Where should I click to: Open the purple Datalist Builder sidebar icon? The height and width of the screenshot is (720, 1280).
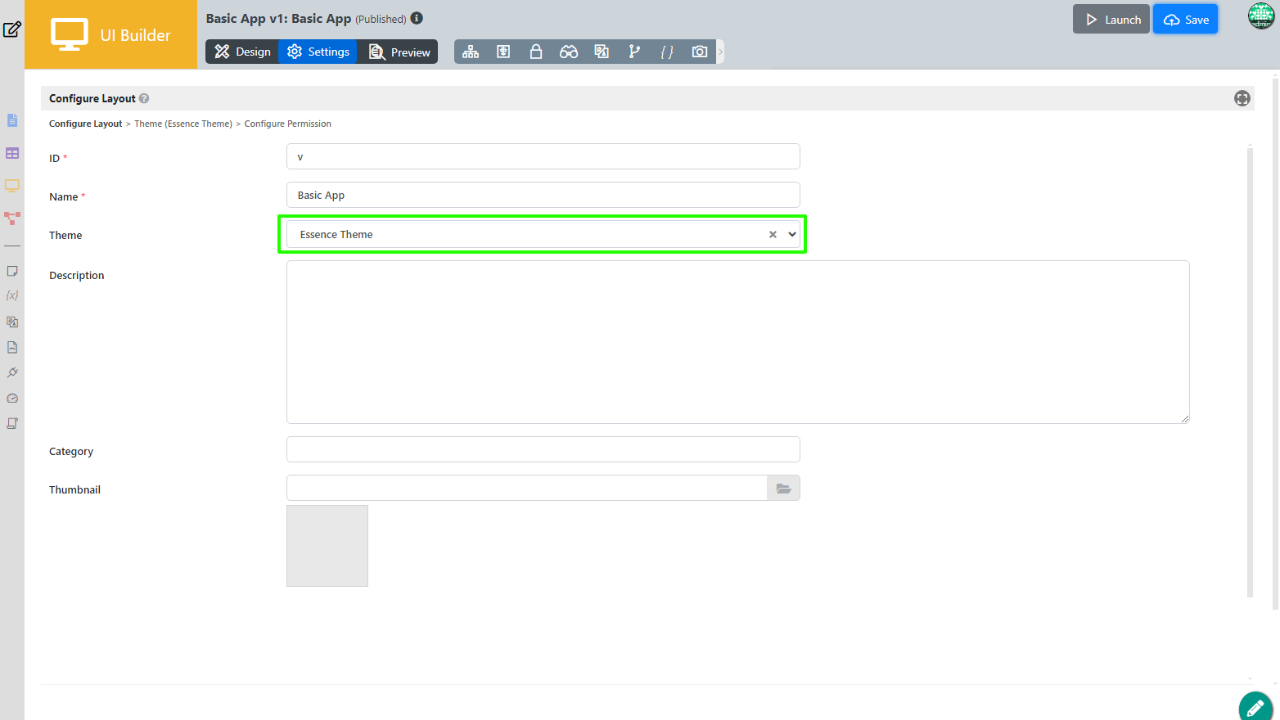click(13, 153)
